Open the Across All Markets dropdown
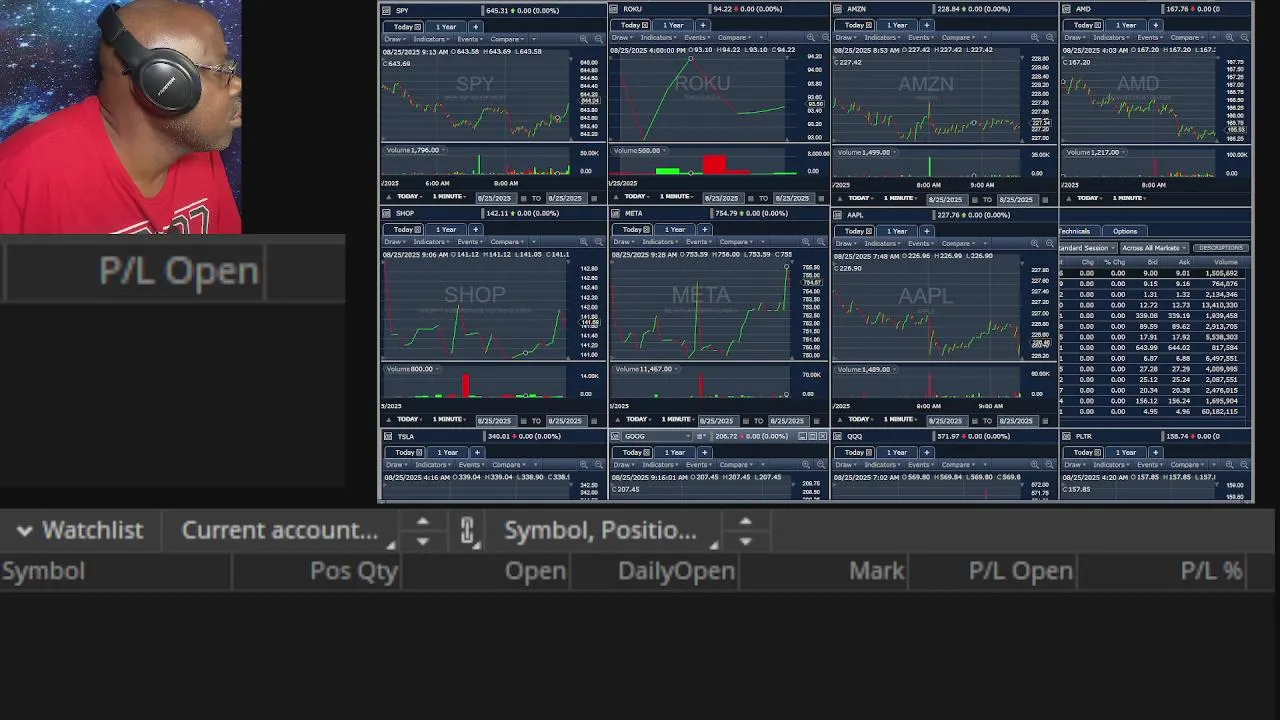The image size is (1280, 720). coord(1154,248)
